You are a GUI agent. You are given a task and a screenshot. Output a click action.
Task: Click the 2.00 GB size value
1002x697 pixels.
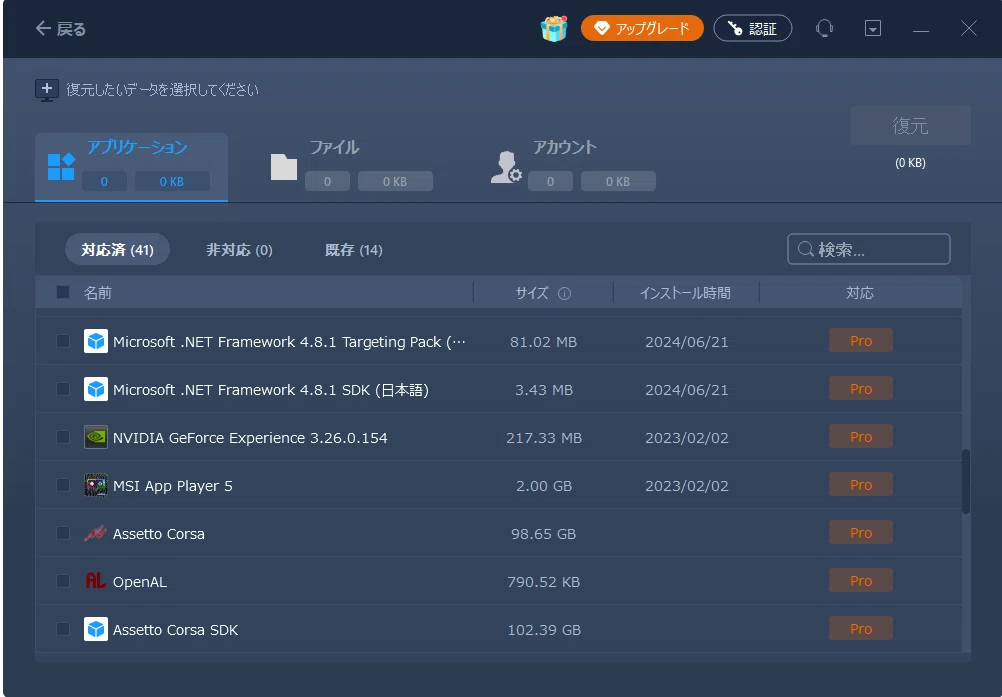tap(544, 486)
